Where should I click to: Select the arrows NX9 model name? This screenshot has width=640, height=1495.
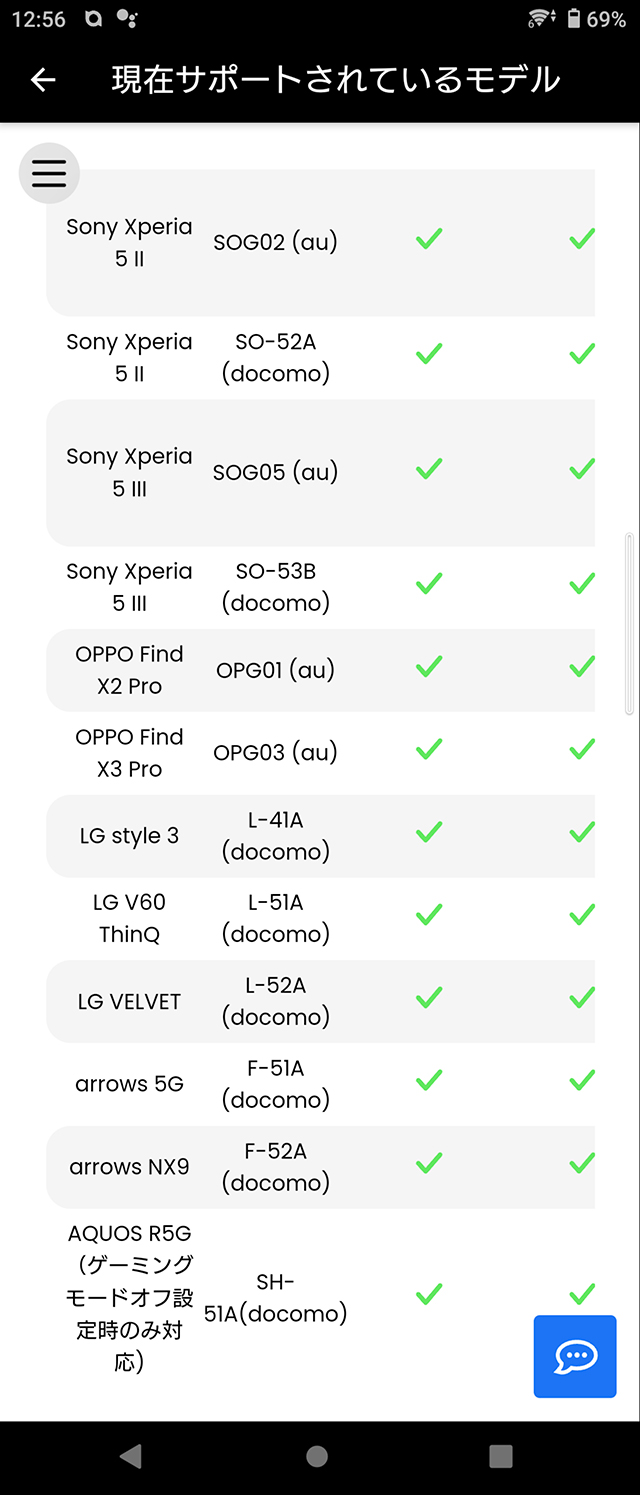coord(129,1167)
